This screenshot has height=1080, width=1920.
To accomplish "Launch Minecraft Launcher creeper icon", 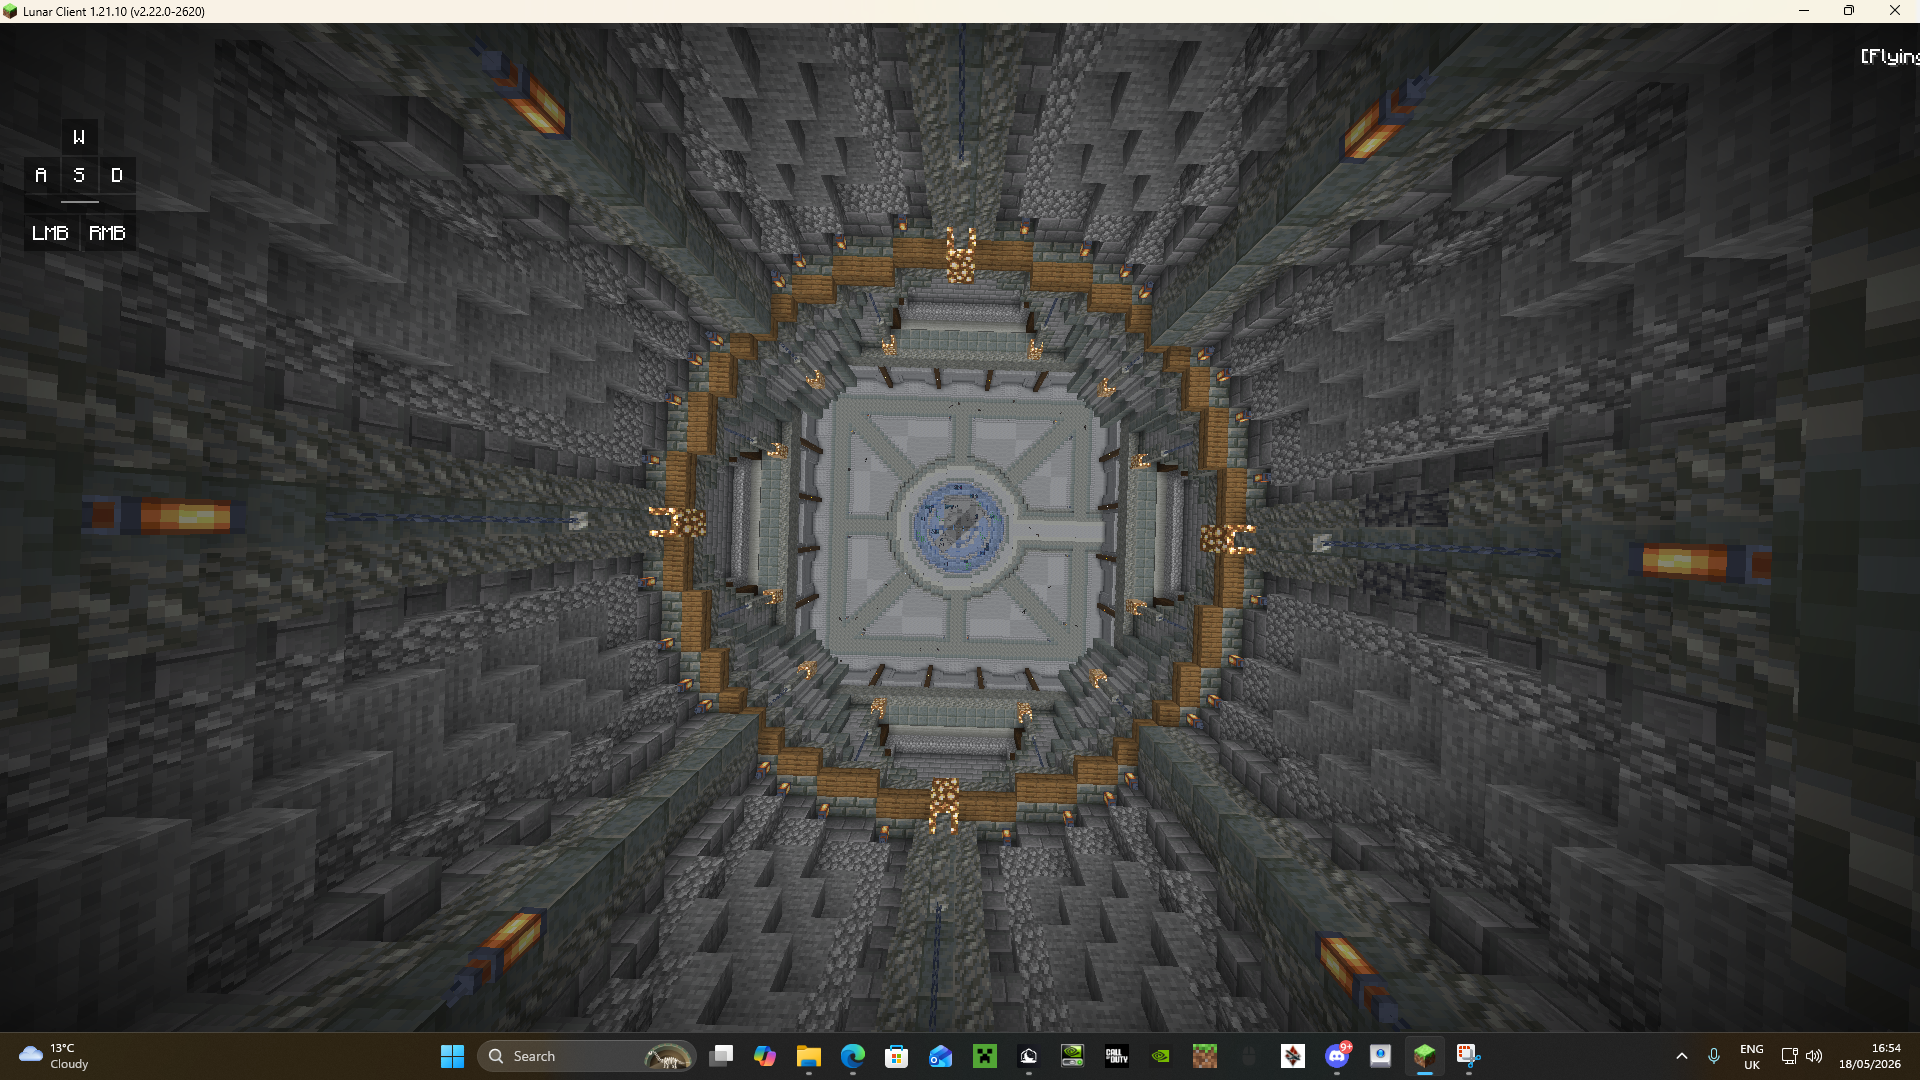I will click(985, 1056).
